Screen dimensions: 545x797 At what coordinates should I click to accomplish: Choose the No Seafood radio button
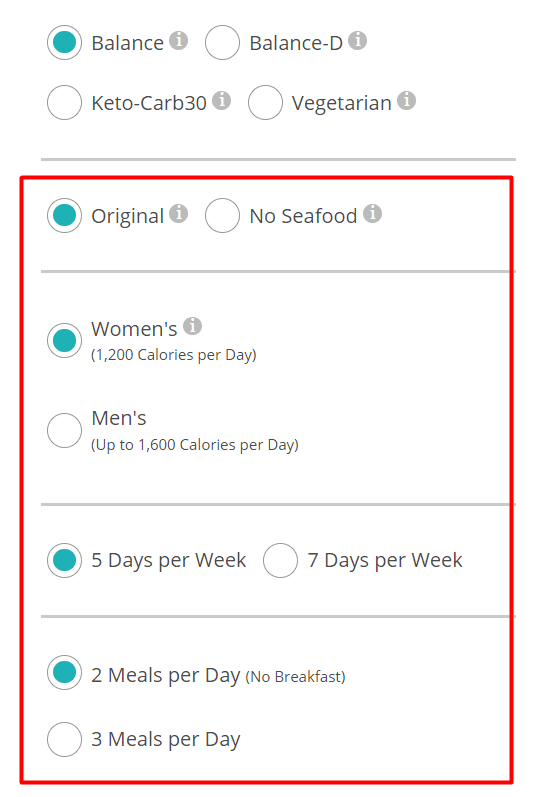[x=222, y=216]
